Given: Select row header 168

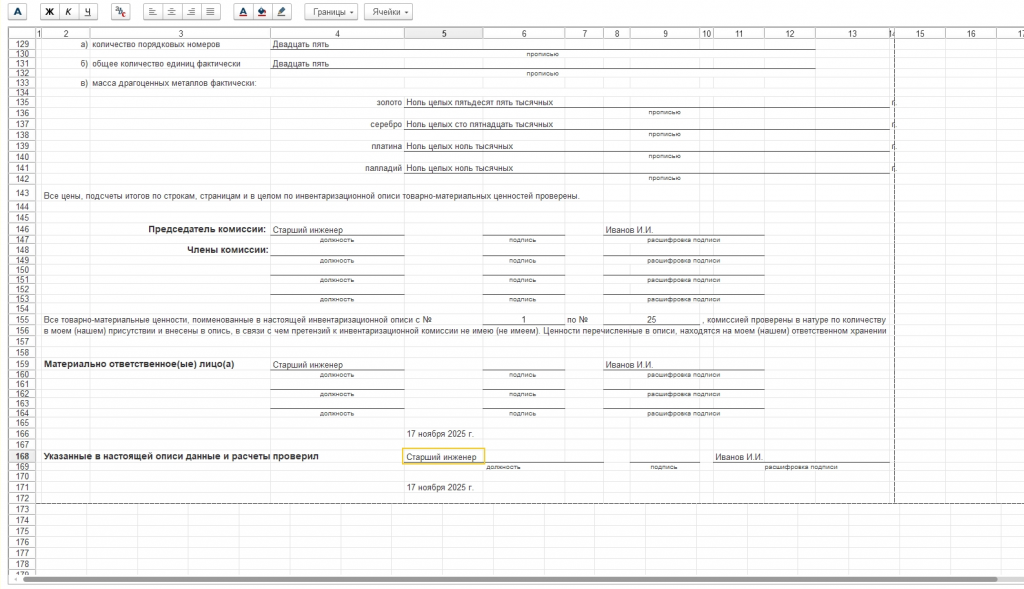Looking at the screenshot, I should pyautogui.click(x=23, y=456).
